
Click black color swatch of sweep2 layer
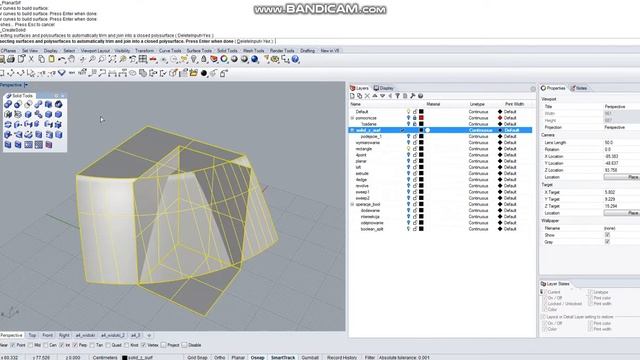point(421,198)
